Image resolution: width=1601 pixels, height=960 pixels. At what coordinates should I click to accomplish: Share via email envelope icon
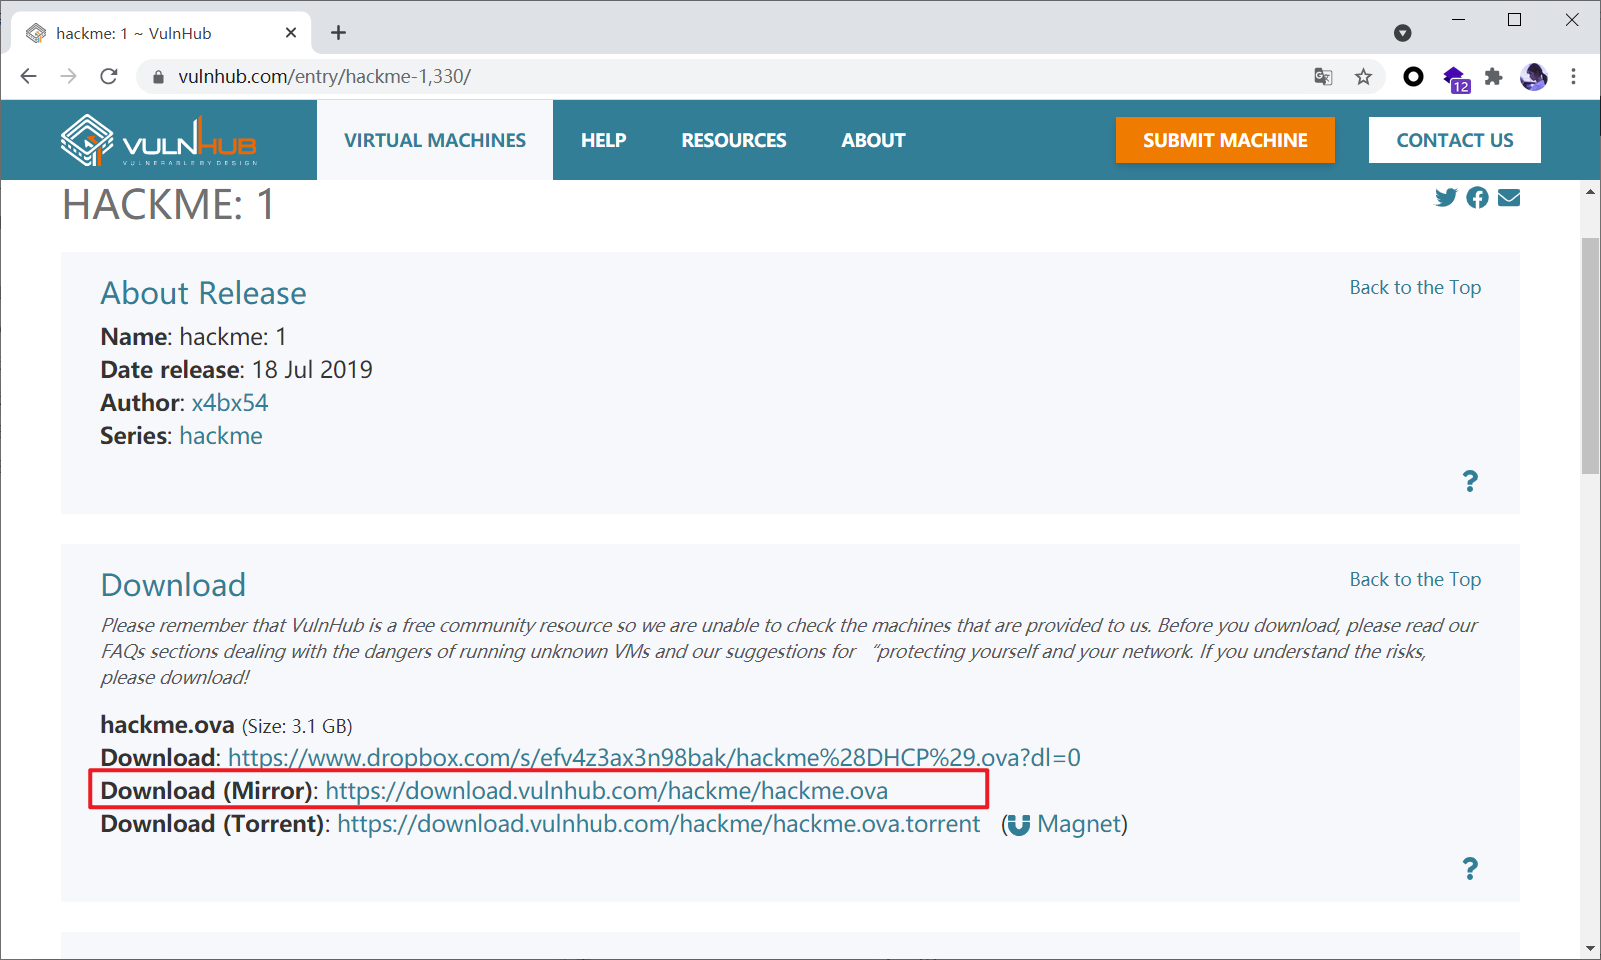[x=1509, y=197]
